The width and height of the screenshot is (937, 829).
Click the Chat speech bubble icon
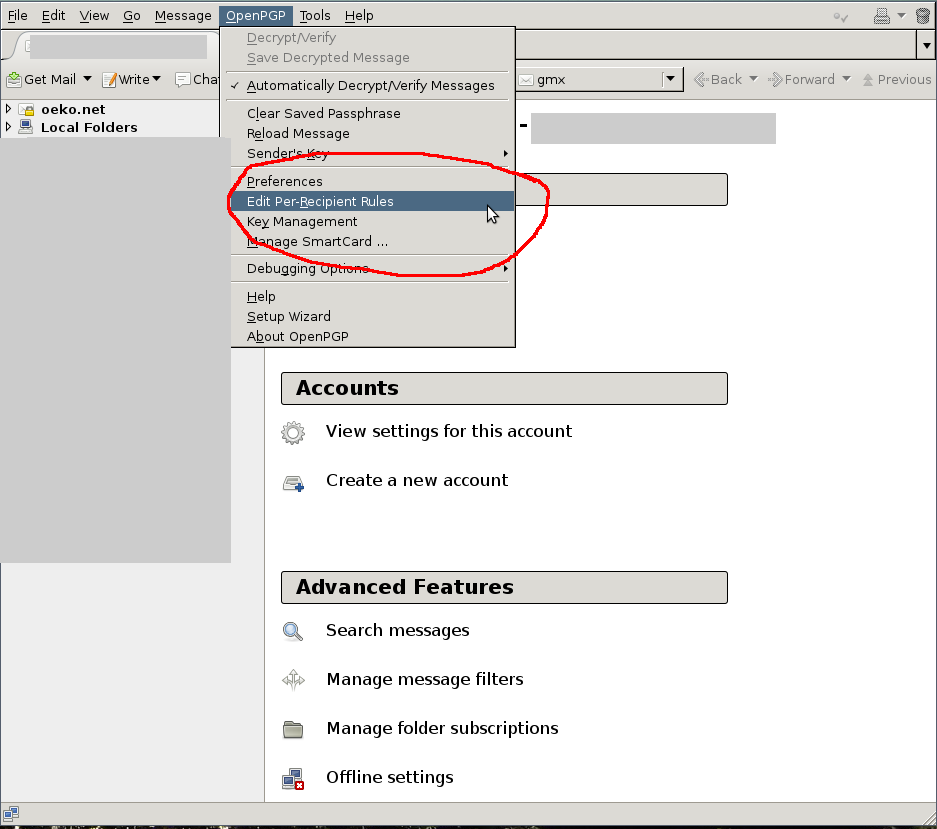[x=183, y=80]
